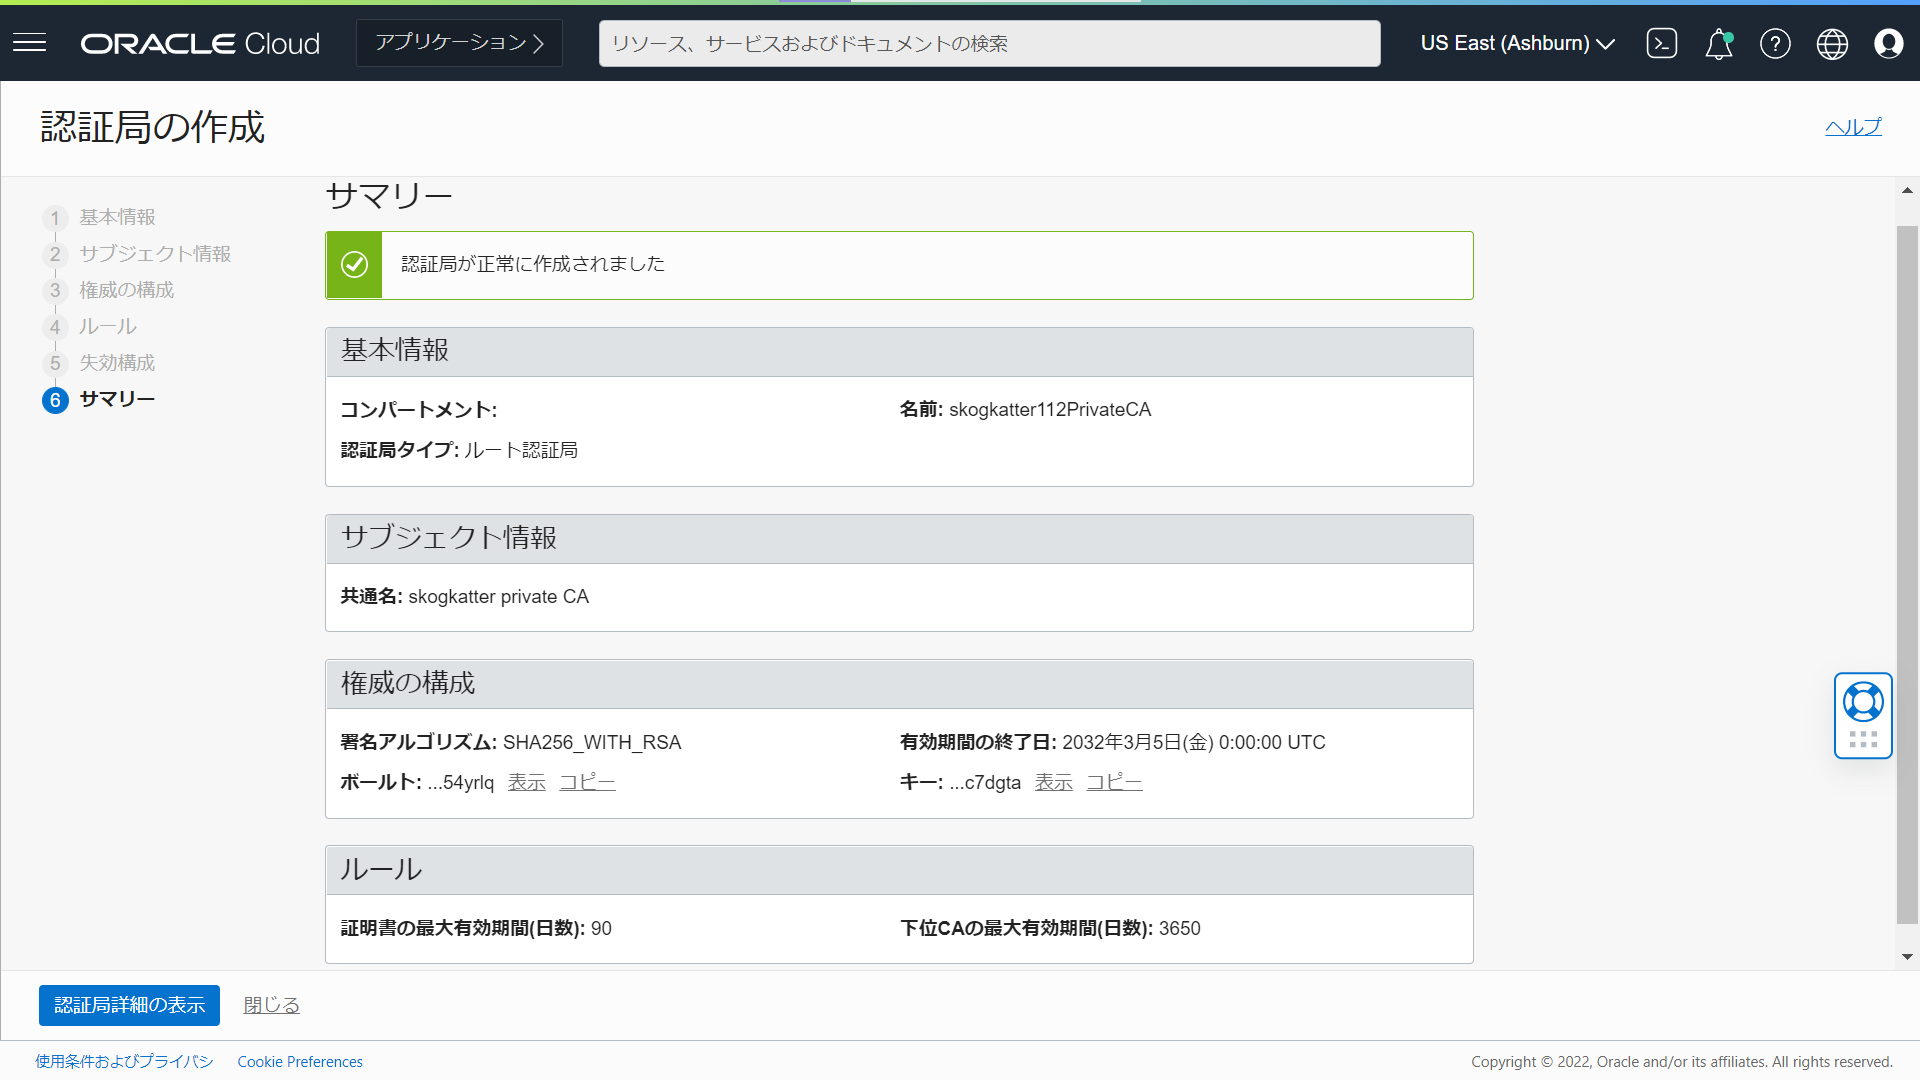Click 閉じる to close the wizard
This screenshot has height=1080, width=1920.
click(269, 1004)
